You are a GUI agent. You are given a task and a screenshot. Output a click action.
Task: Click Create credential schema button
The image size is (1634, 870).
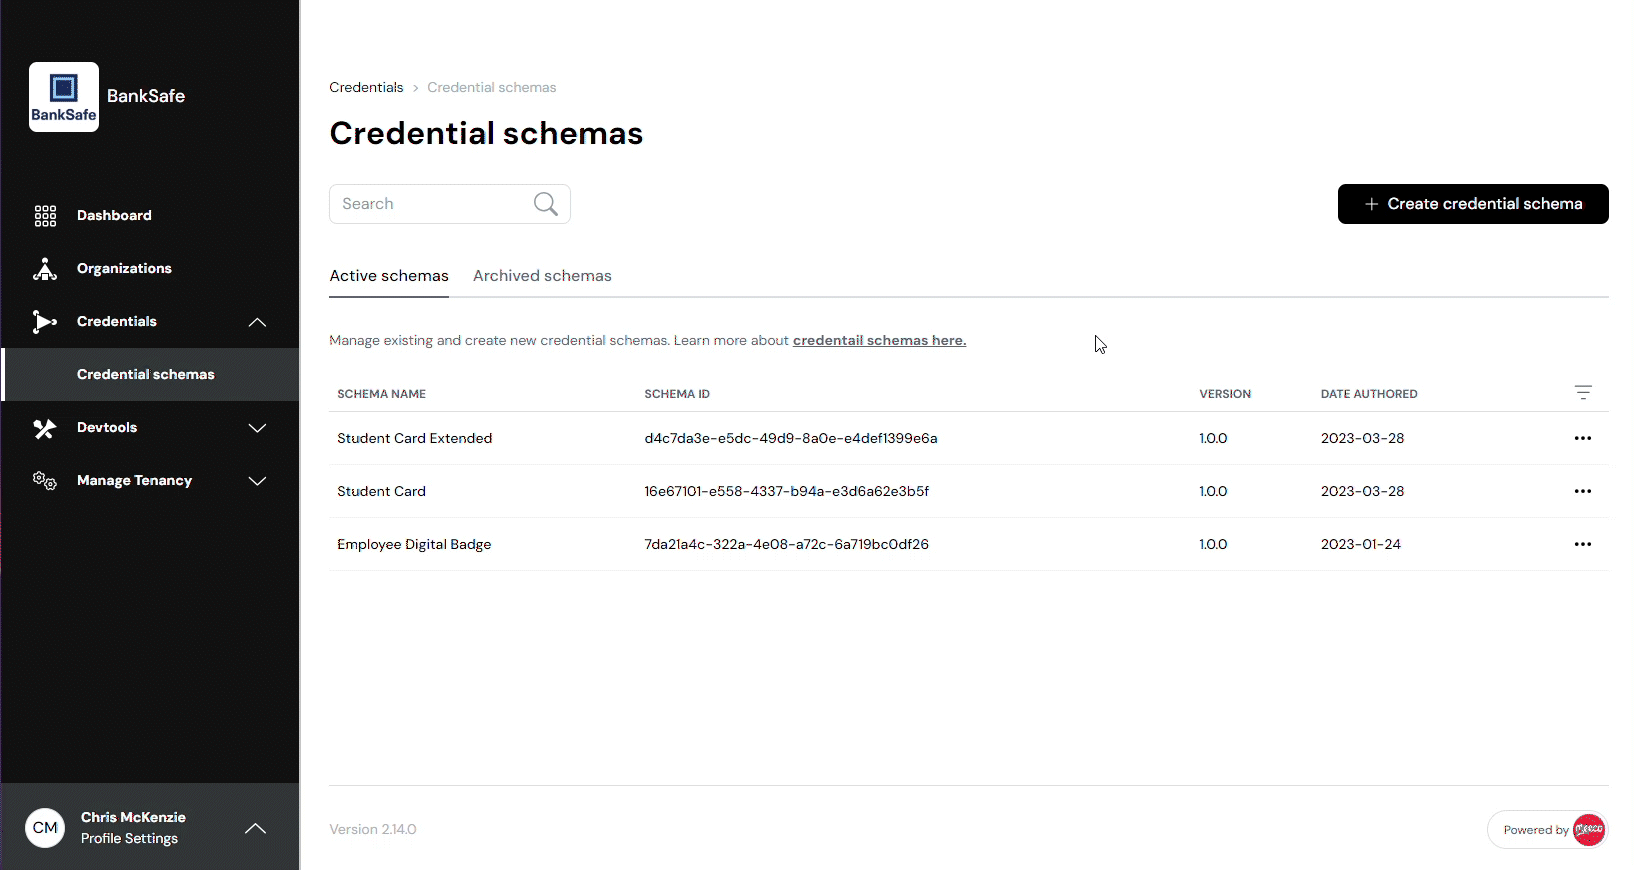(x=1473, y=204)
